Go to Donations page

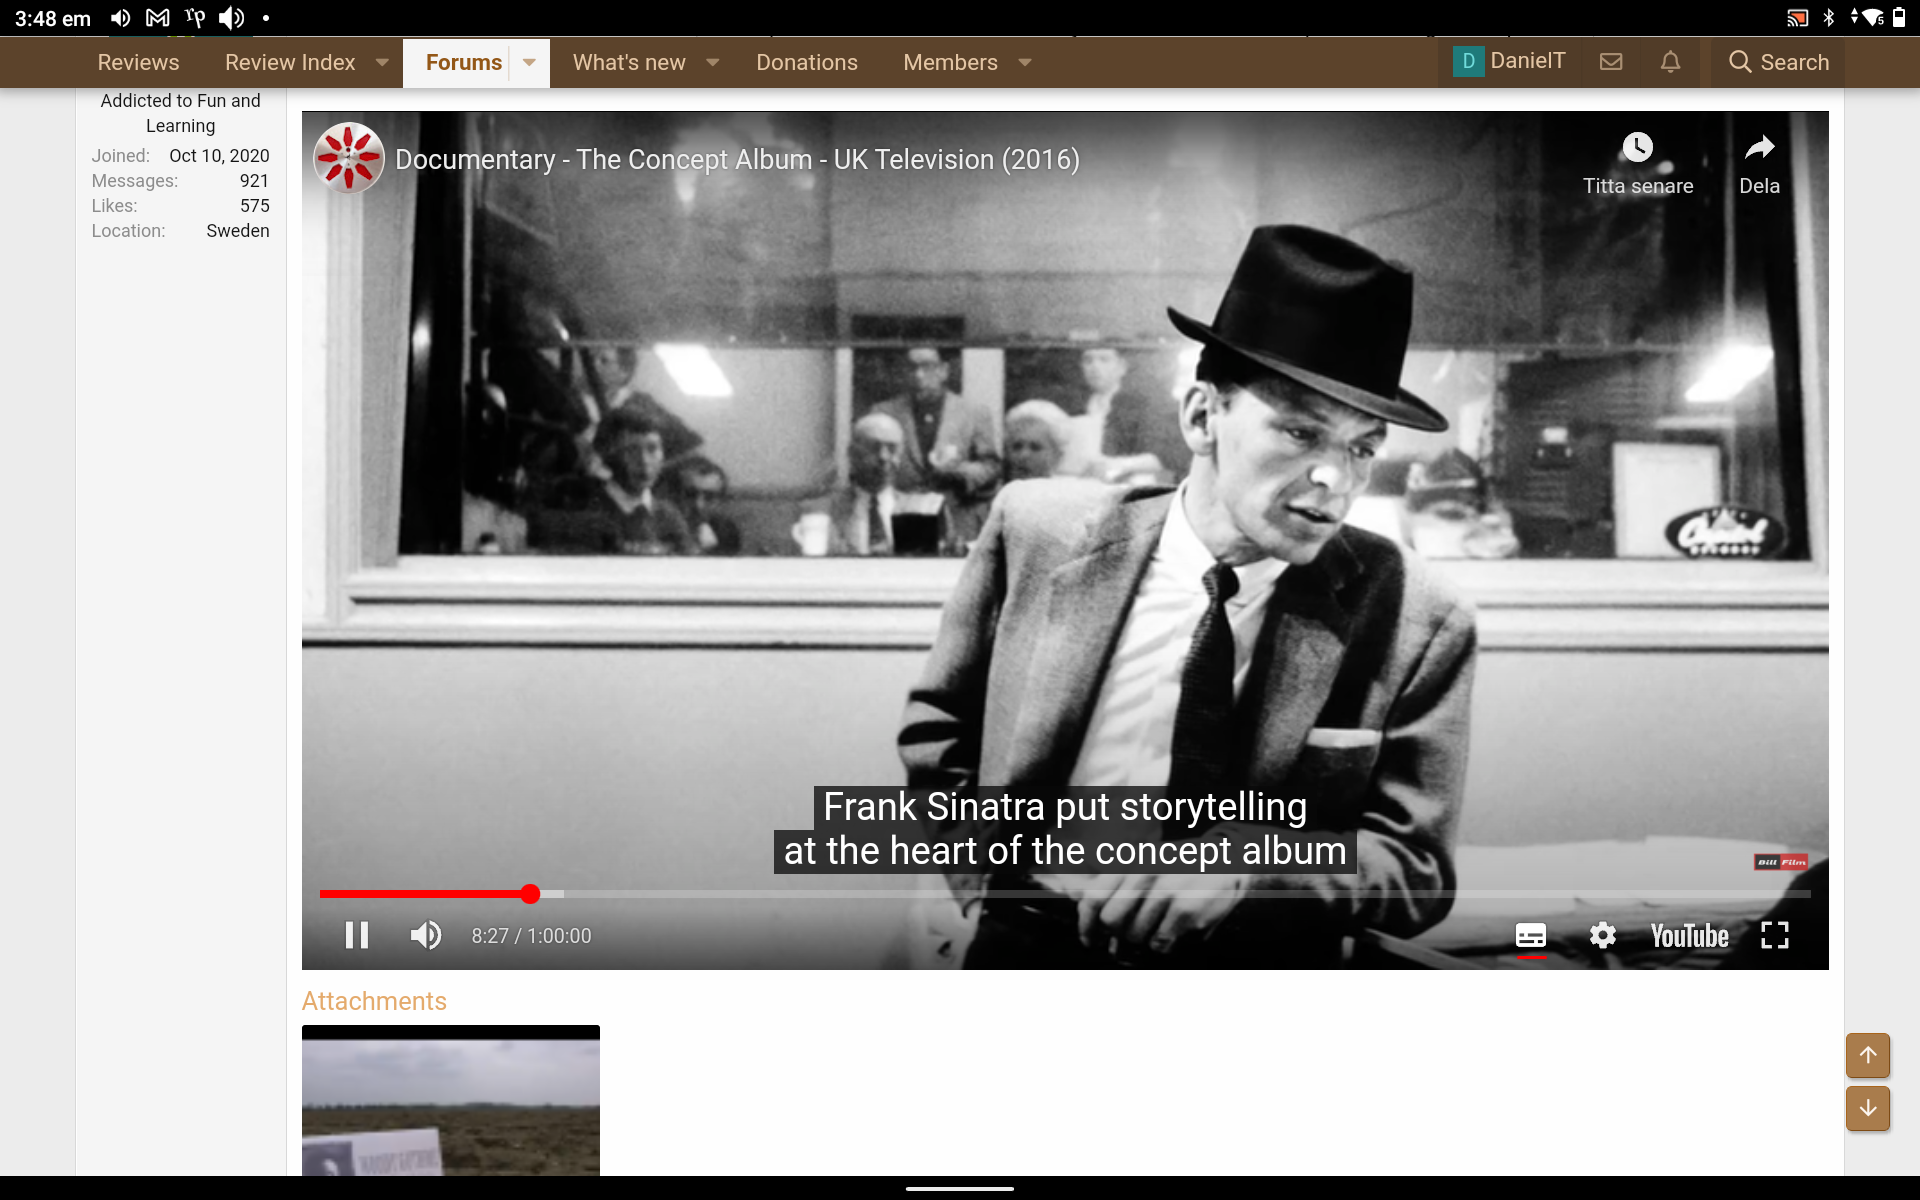pyautogui.click(x=807, y=62)
